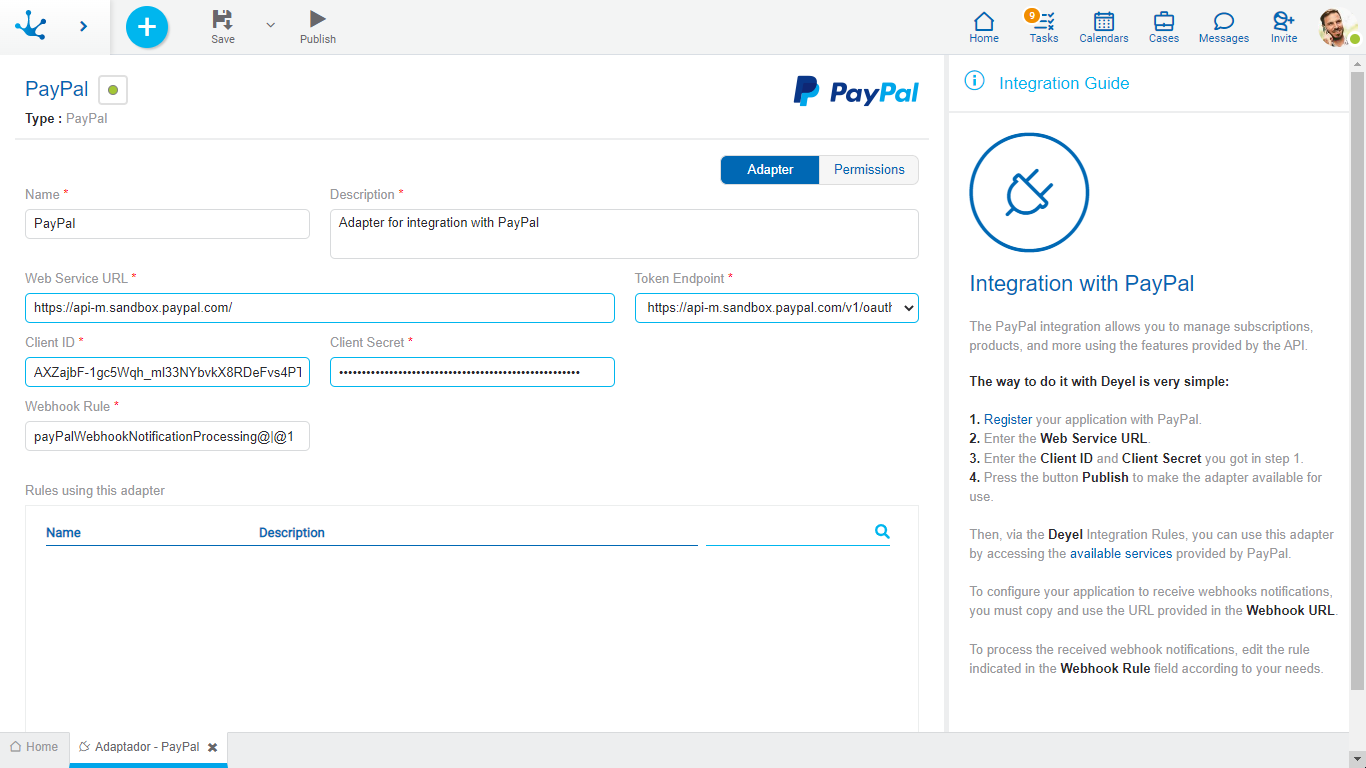Image resolution: width=1366 pixels, height=768 pixels.
Task: Click the chevron arrow beside the Deyel logo
Action: [x=83, y=27]
